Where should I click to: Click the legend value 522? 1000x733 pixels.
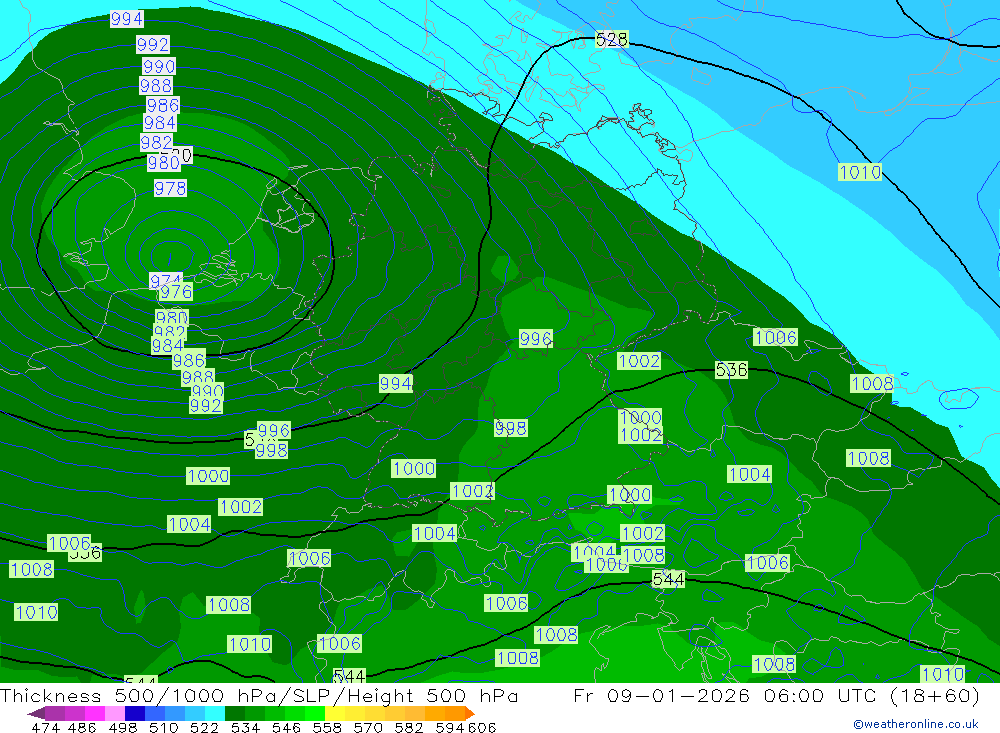click(x=205, y=727)
